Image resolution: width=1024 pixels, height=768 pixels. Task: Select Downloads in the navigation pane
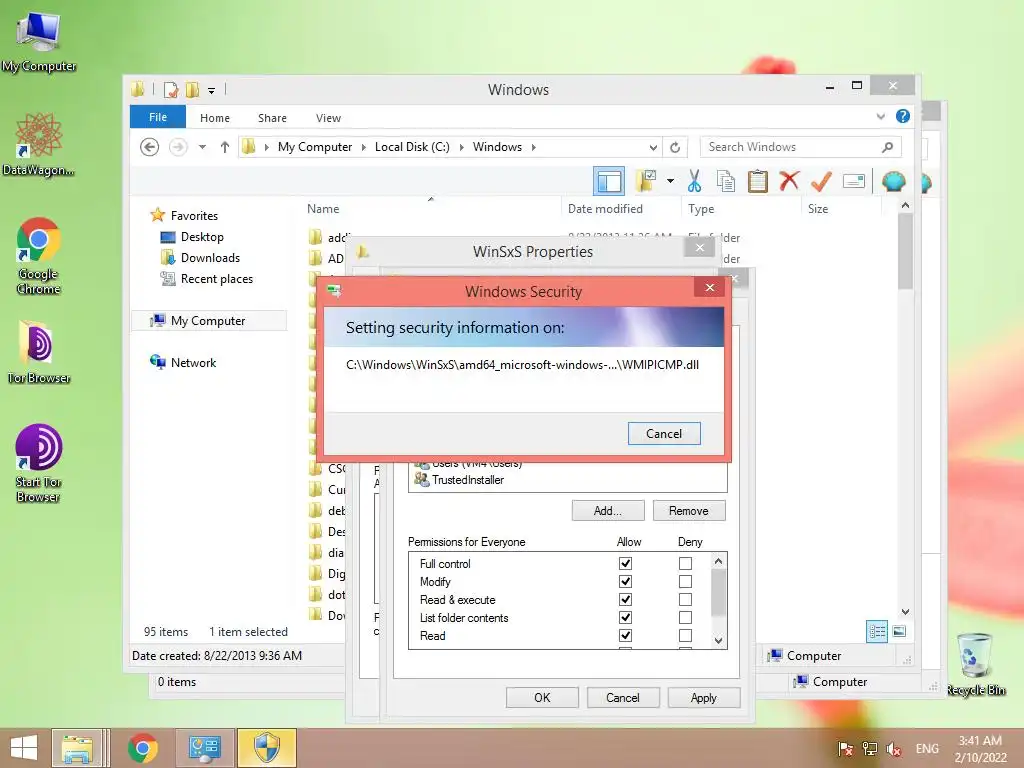tap(210, 257)
